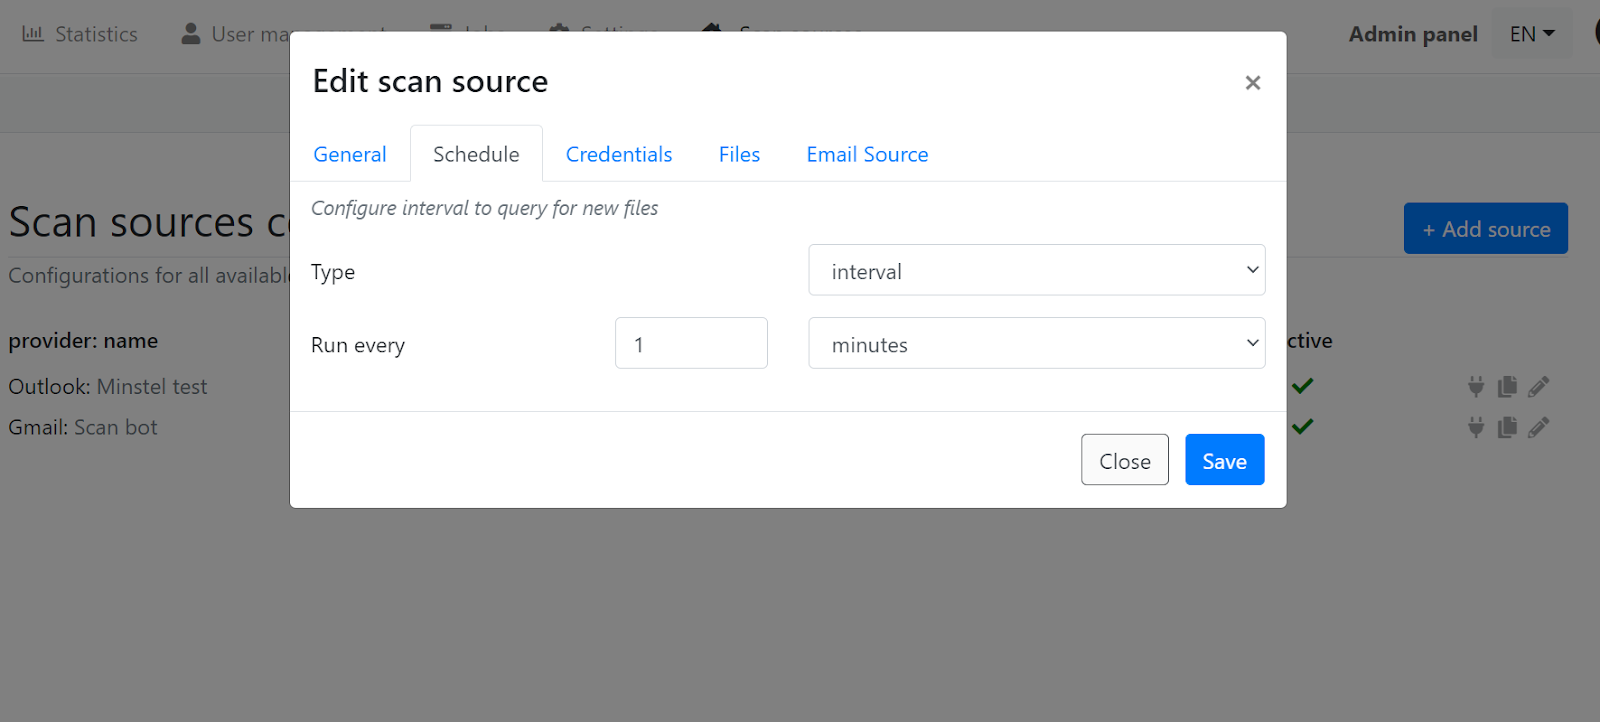Click the copy icon for Gmail source

tap(1507, 428)
